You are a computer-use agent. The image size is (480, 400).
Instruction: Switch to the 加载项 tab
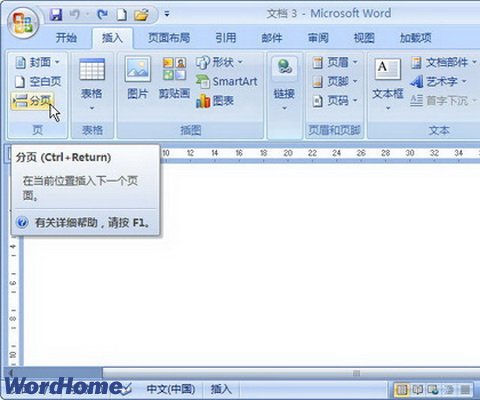[416, 38]
